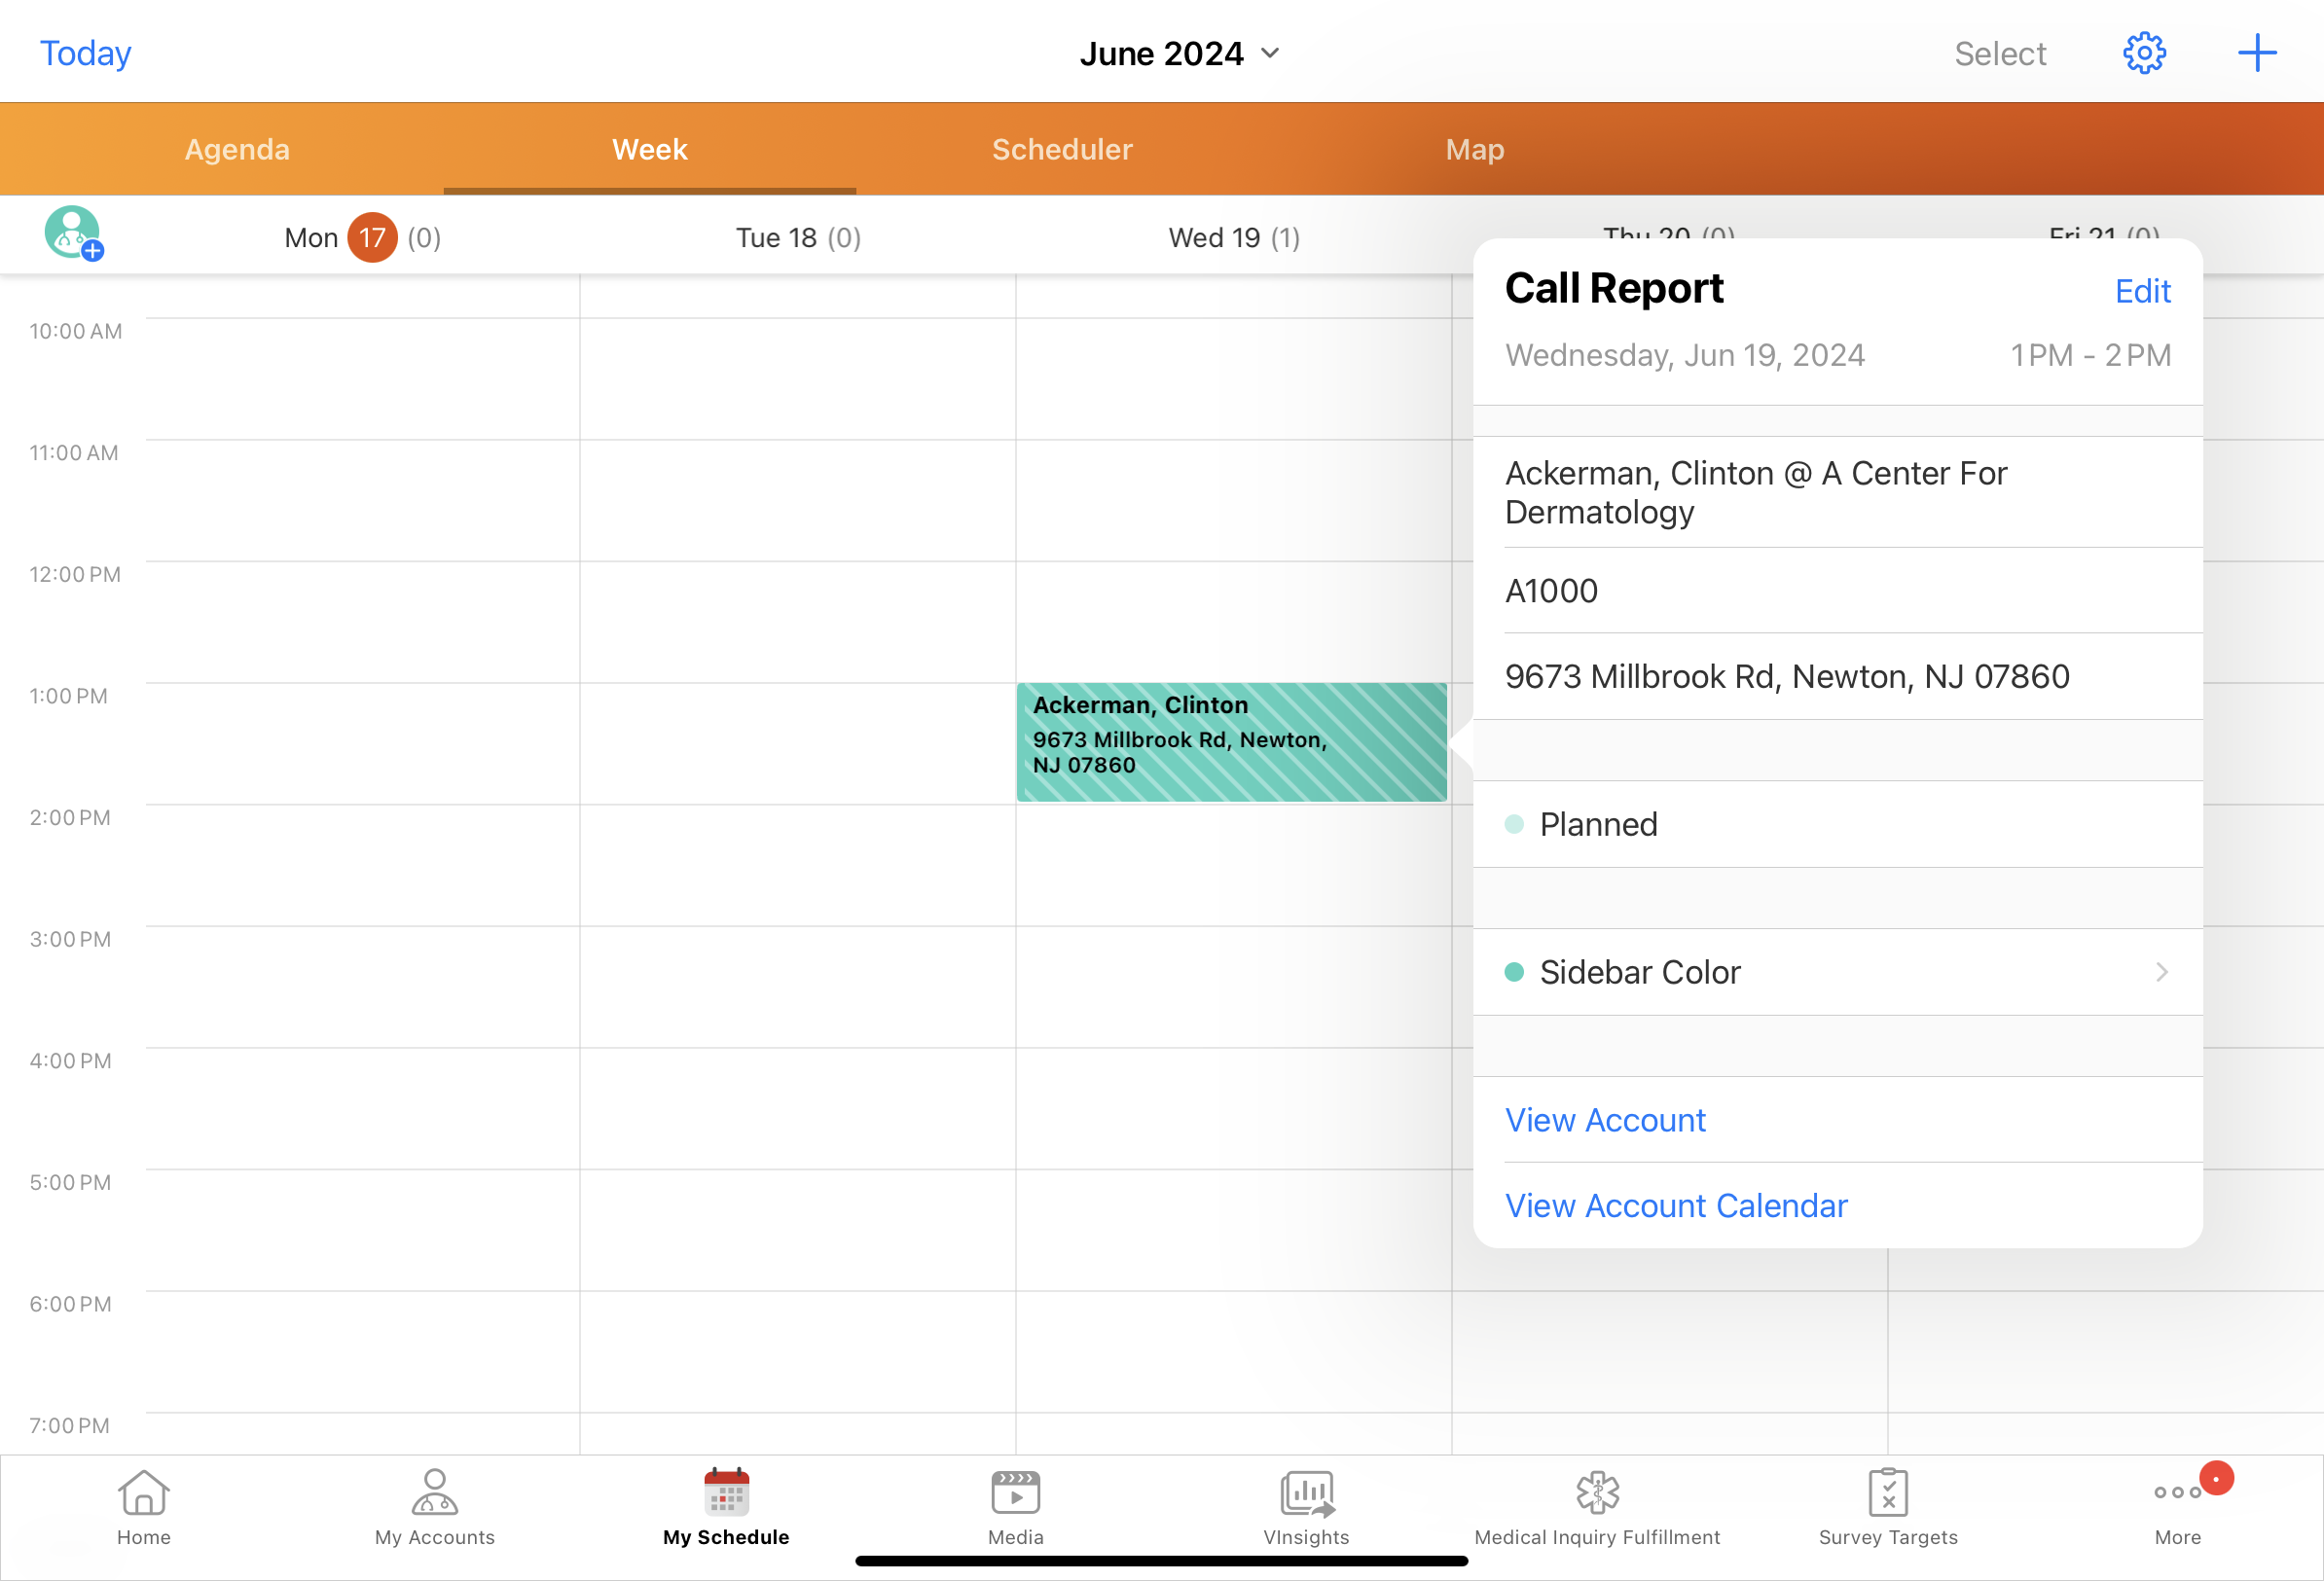Open My Accounts icon
Image resolution: width=2324 pixels, height=1581 pixels.
click(x=434, y=1494)
